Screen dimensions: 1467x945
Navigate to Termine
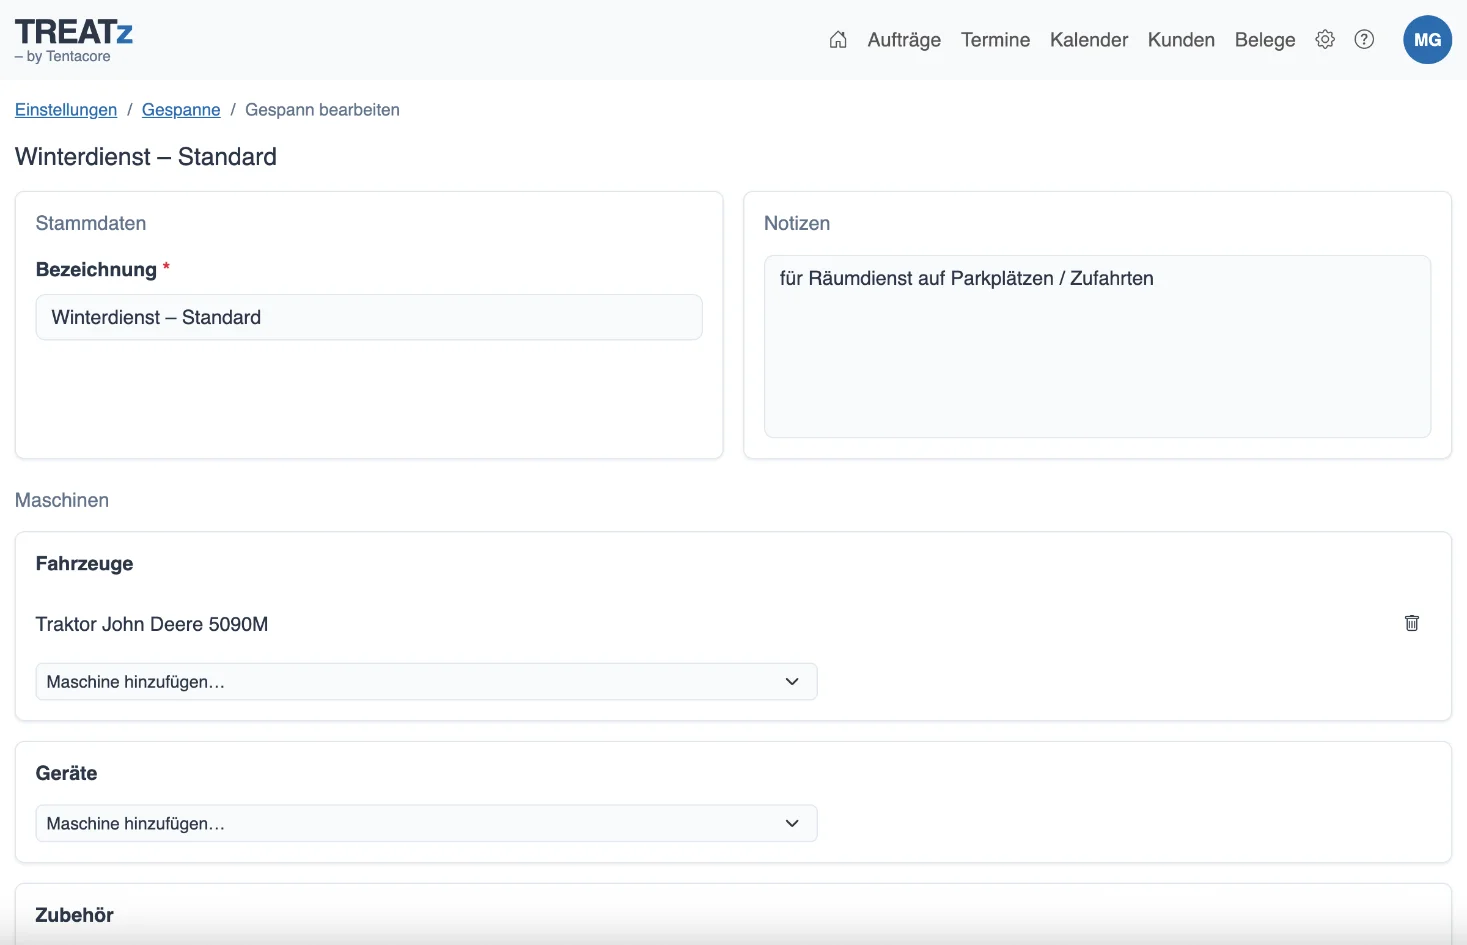tap(995, 40)
